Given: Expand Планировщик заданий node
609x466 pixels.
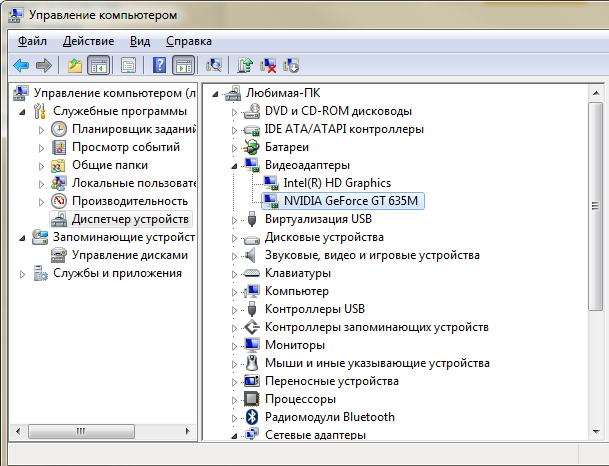Looking at the screenshot, I should click(x=41, y=130).
